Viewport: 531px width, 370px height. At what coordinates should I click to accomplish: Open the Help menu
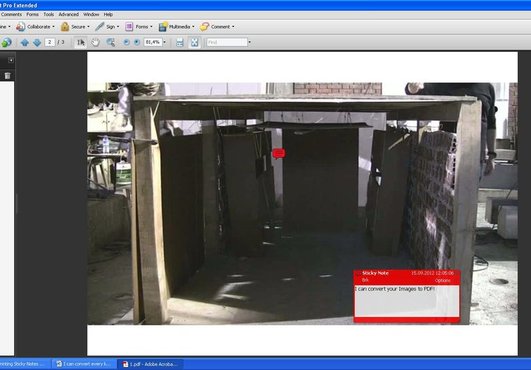click(108, 14)
